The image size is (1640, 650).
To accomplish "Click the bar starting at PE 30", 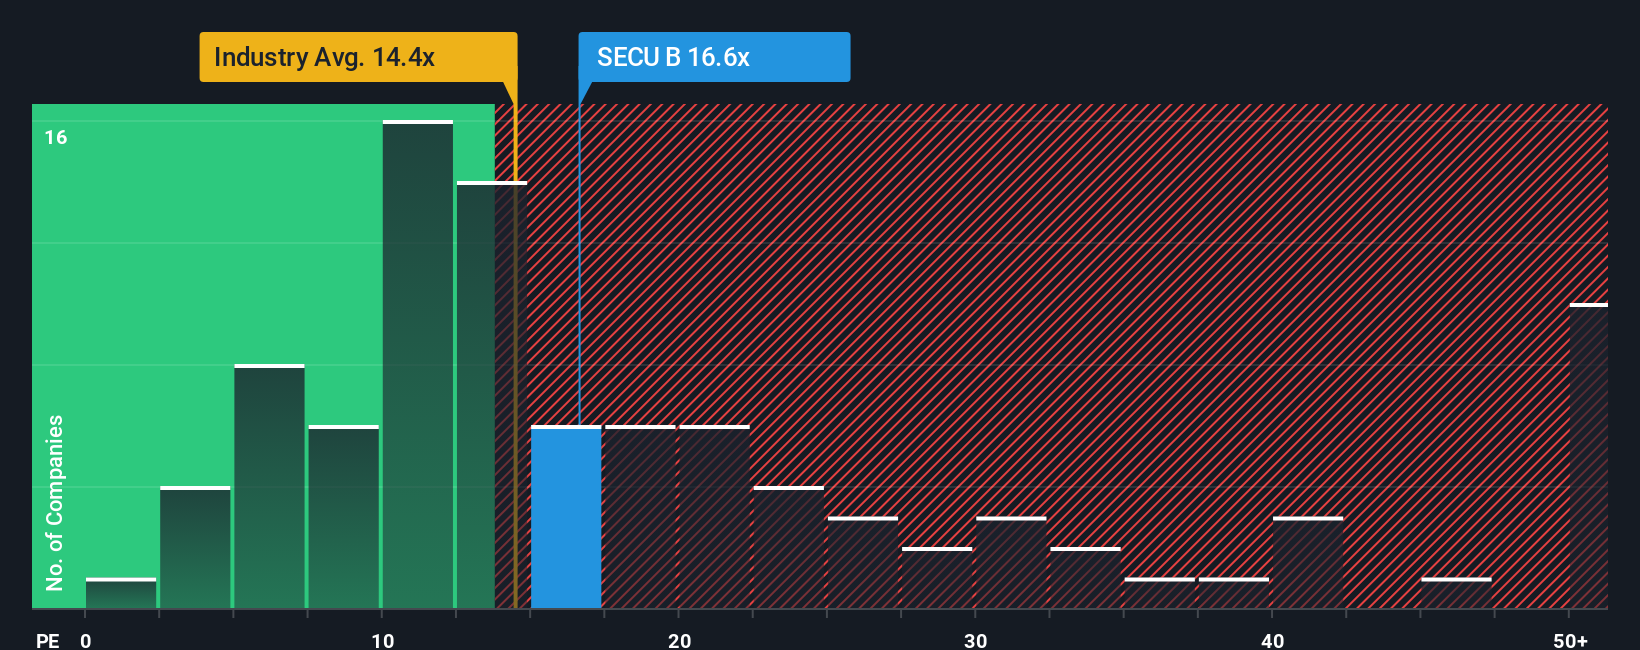I will pyautogui.click(x=1011, y=563).
